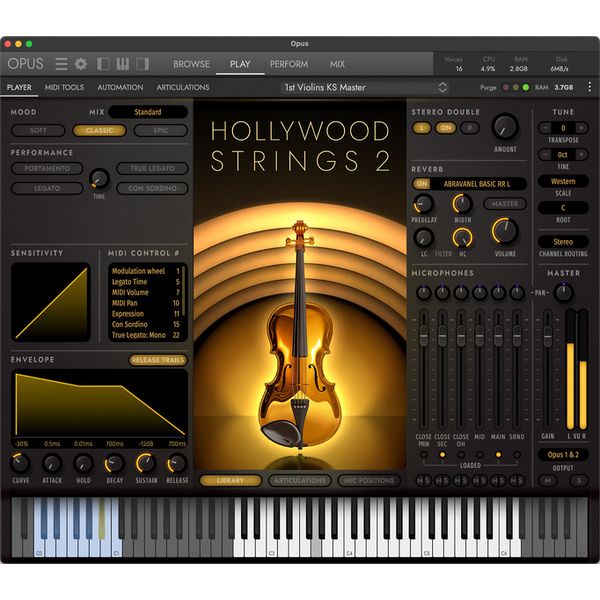This screenshot has height=600, width=600.
Task: Adjust the Master Pan knob
Action: click(x=563, y=293)
